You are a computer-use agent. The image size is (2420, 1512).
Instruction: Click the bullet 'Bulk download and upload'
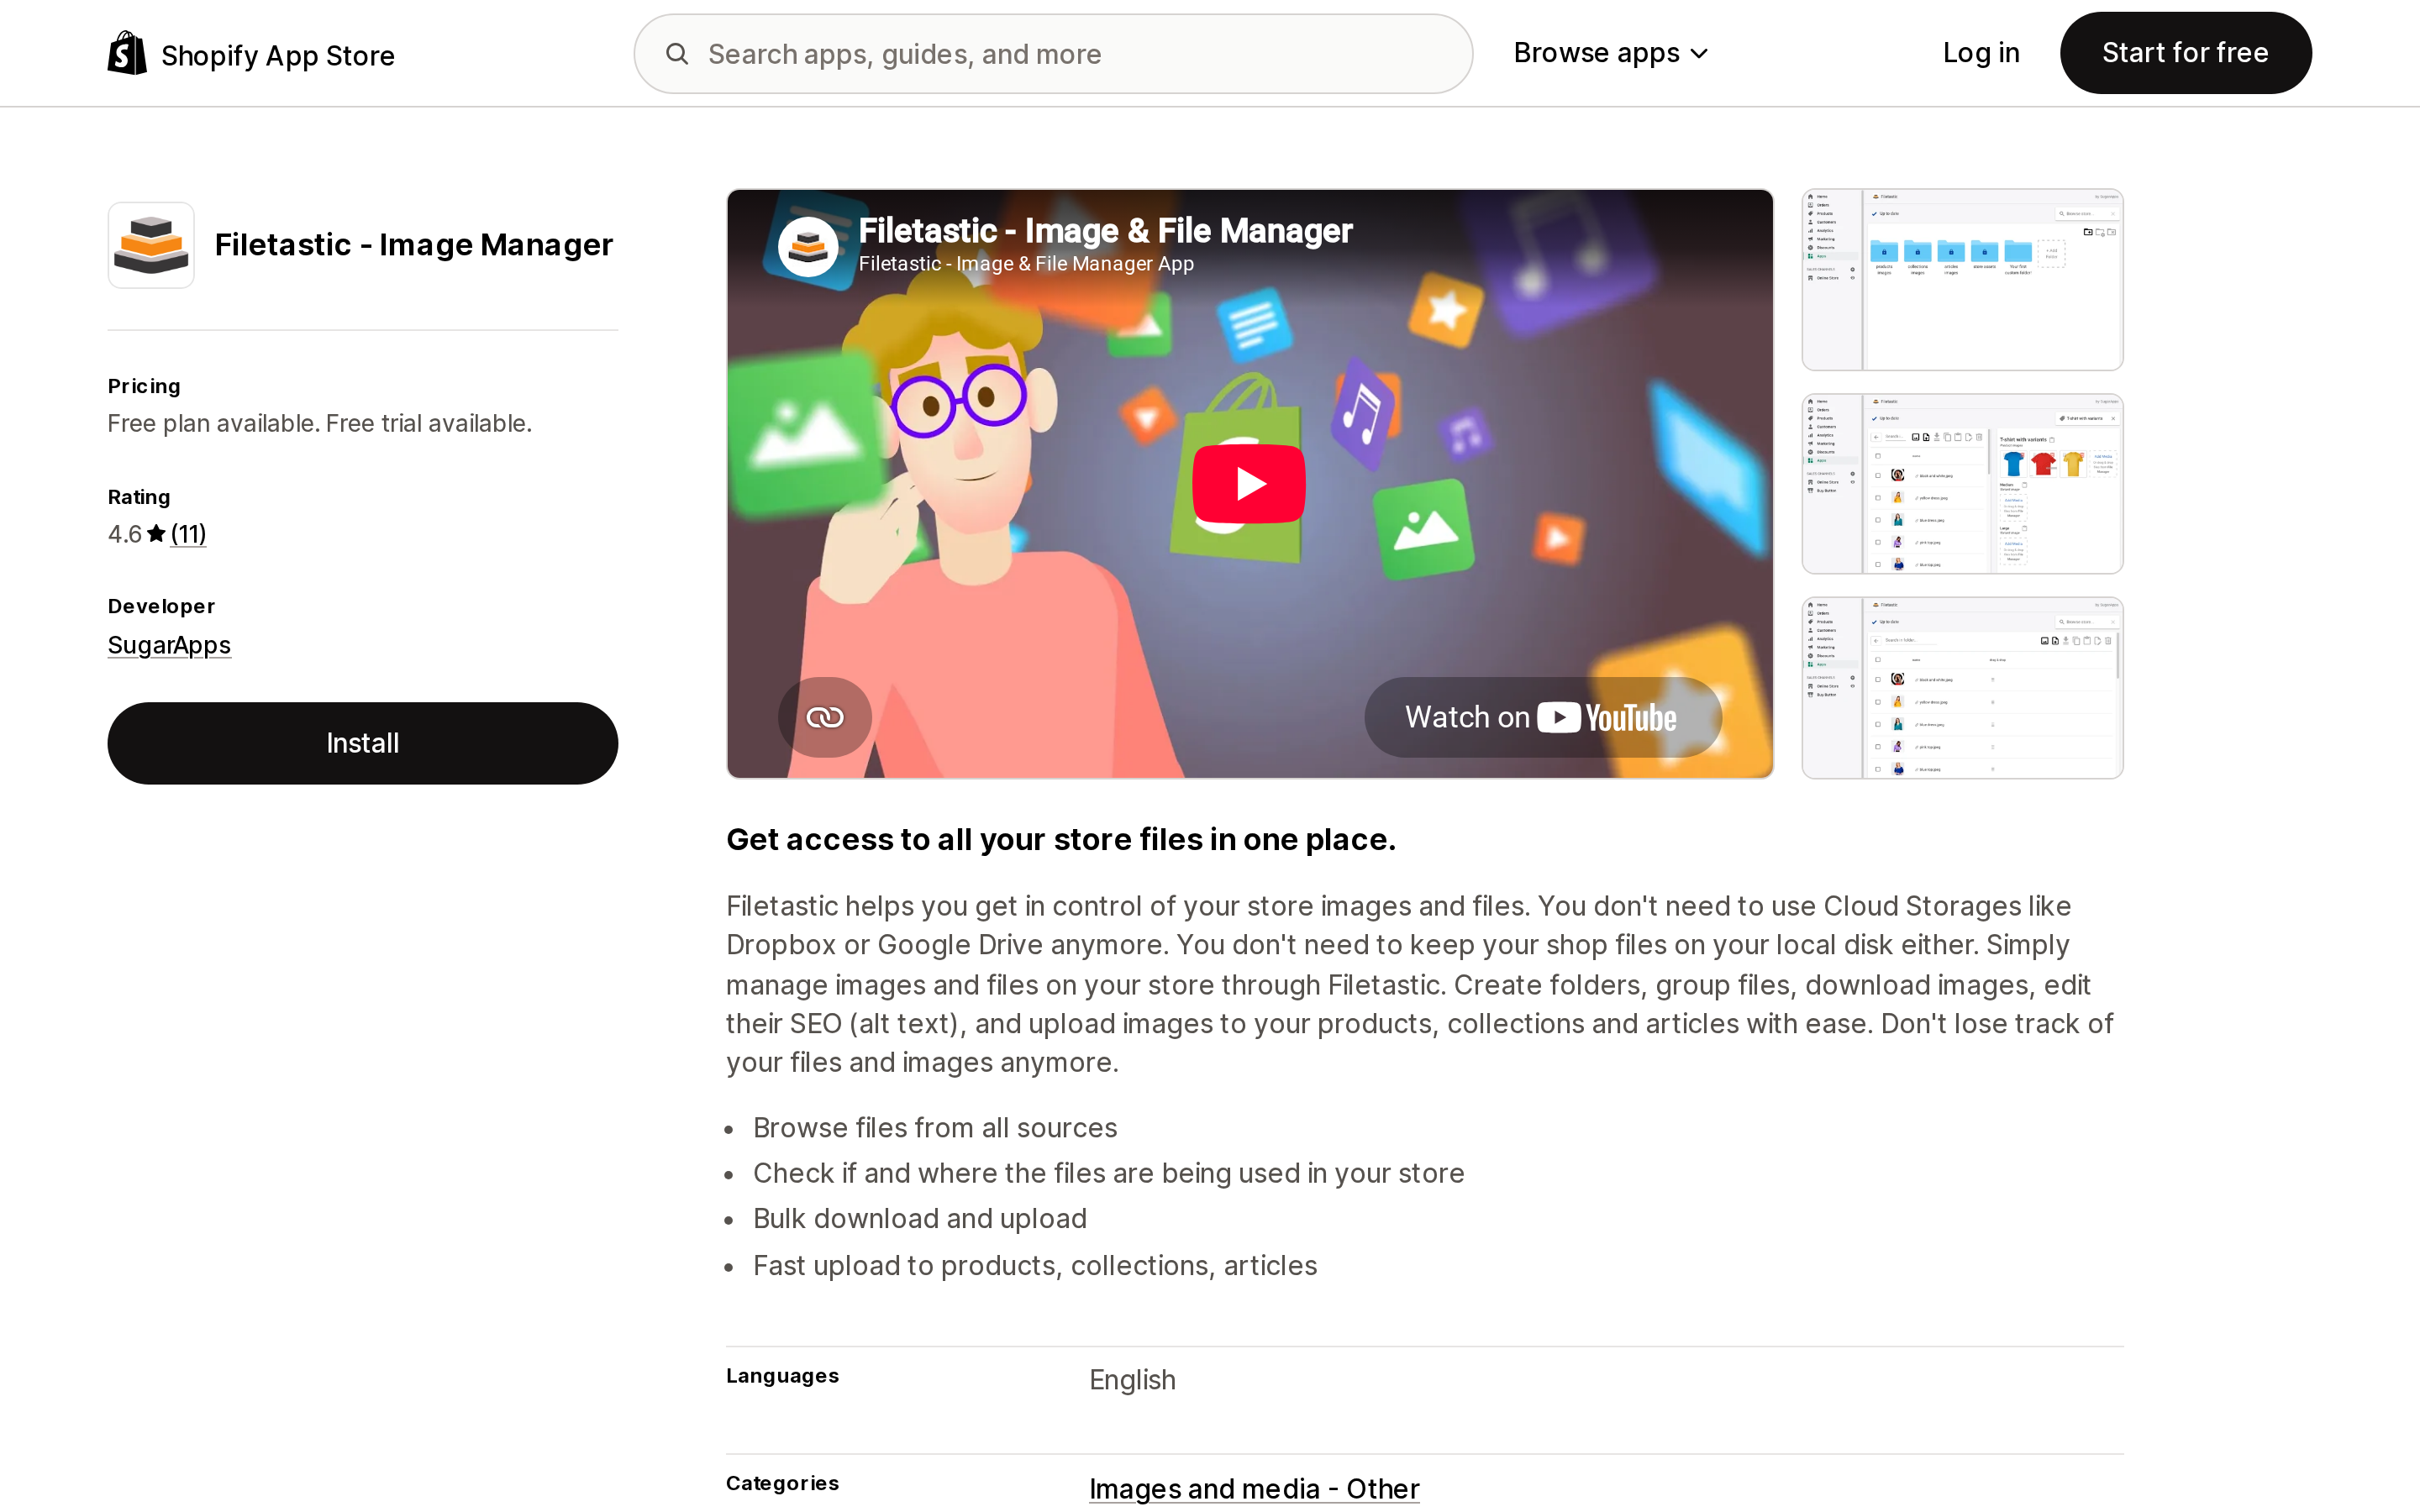coord(919,1219)
